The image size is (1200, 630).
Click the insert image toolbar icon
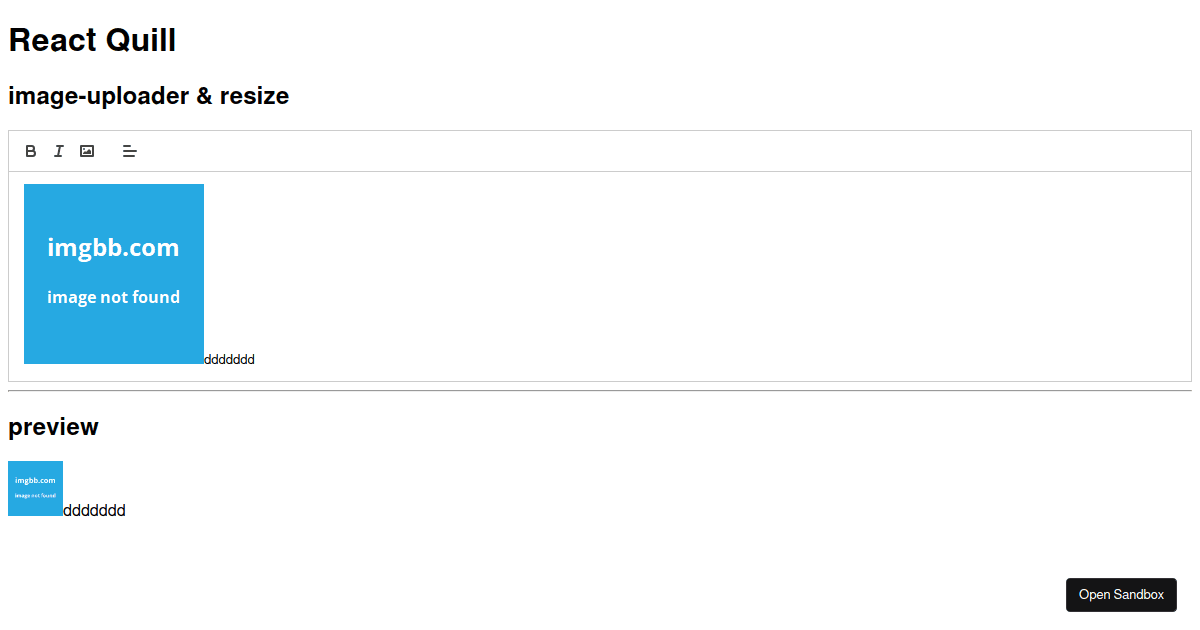(x=87, y=151)
